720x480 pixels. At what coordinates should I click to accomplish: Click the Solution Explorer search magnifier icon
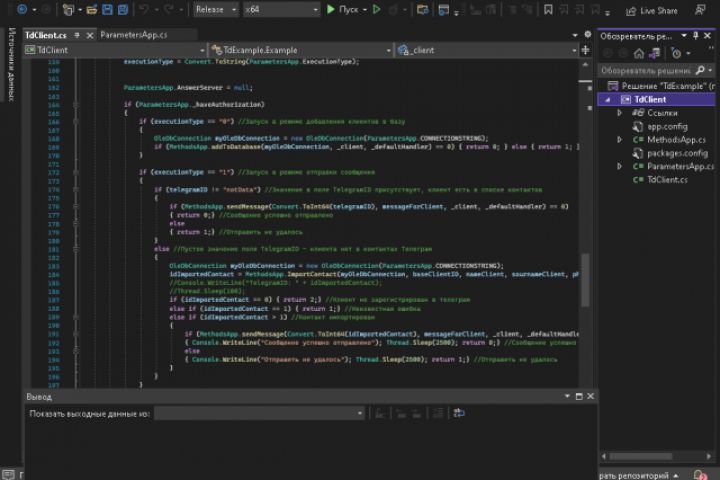[700, 70]
